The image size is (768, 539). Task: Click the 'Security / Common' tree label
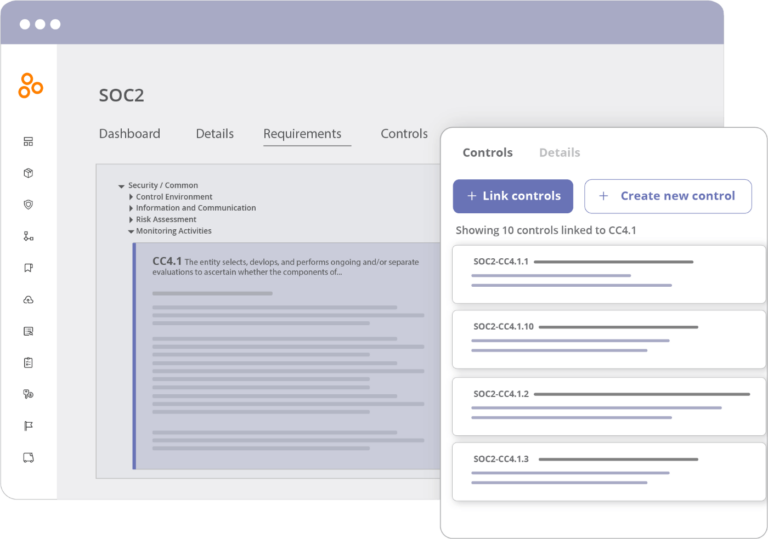point(163,185)
